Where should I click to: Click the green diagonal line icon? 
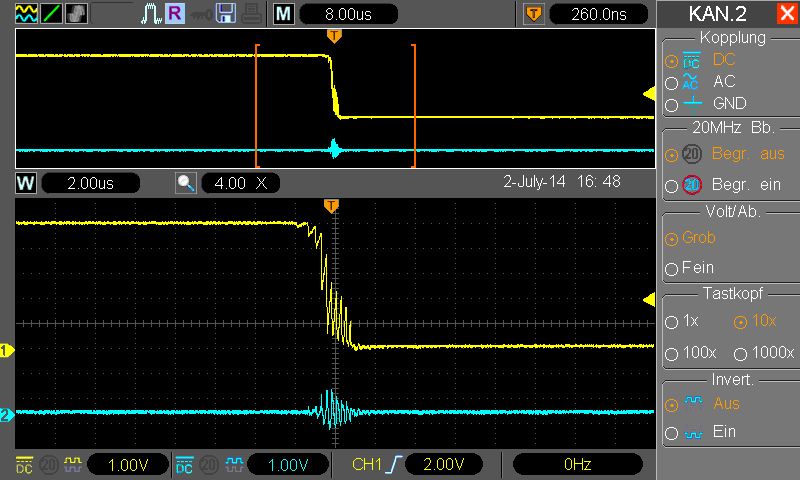51,14
